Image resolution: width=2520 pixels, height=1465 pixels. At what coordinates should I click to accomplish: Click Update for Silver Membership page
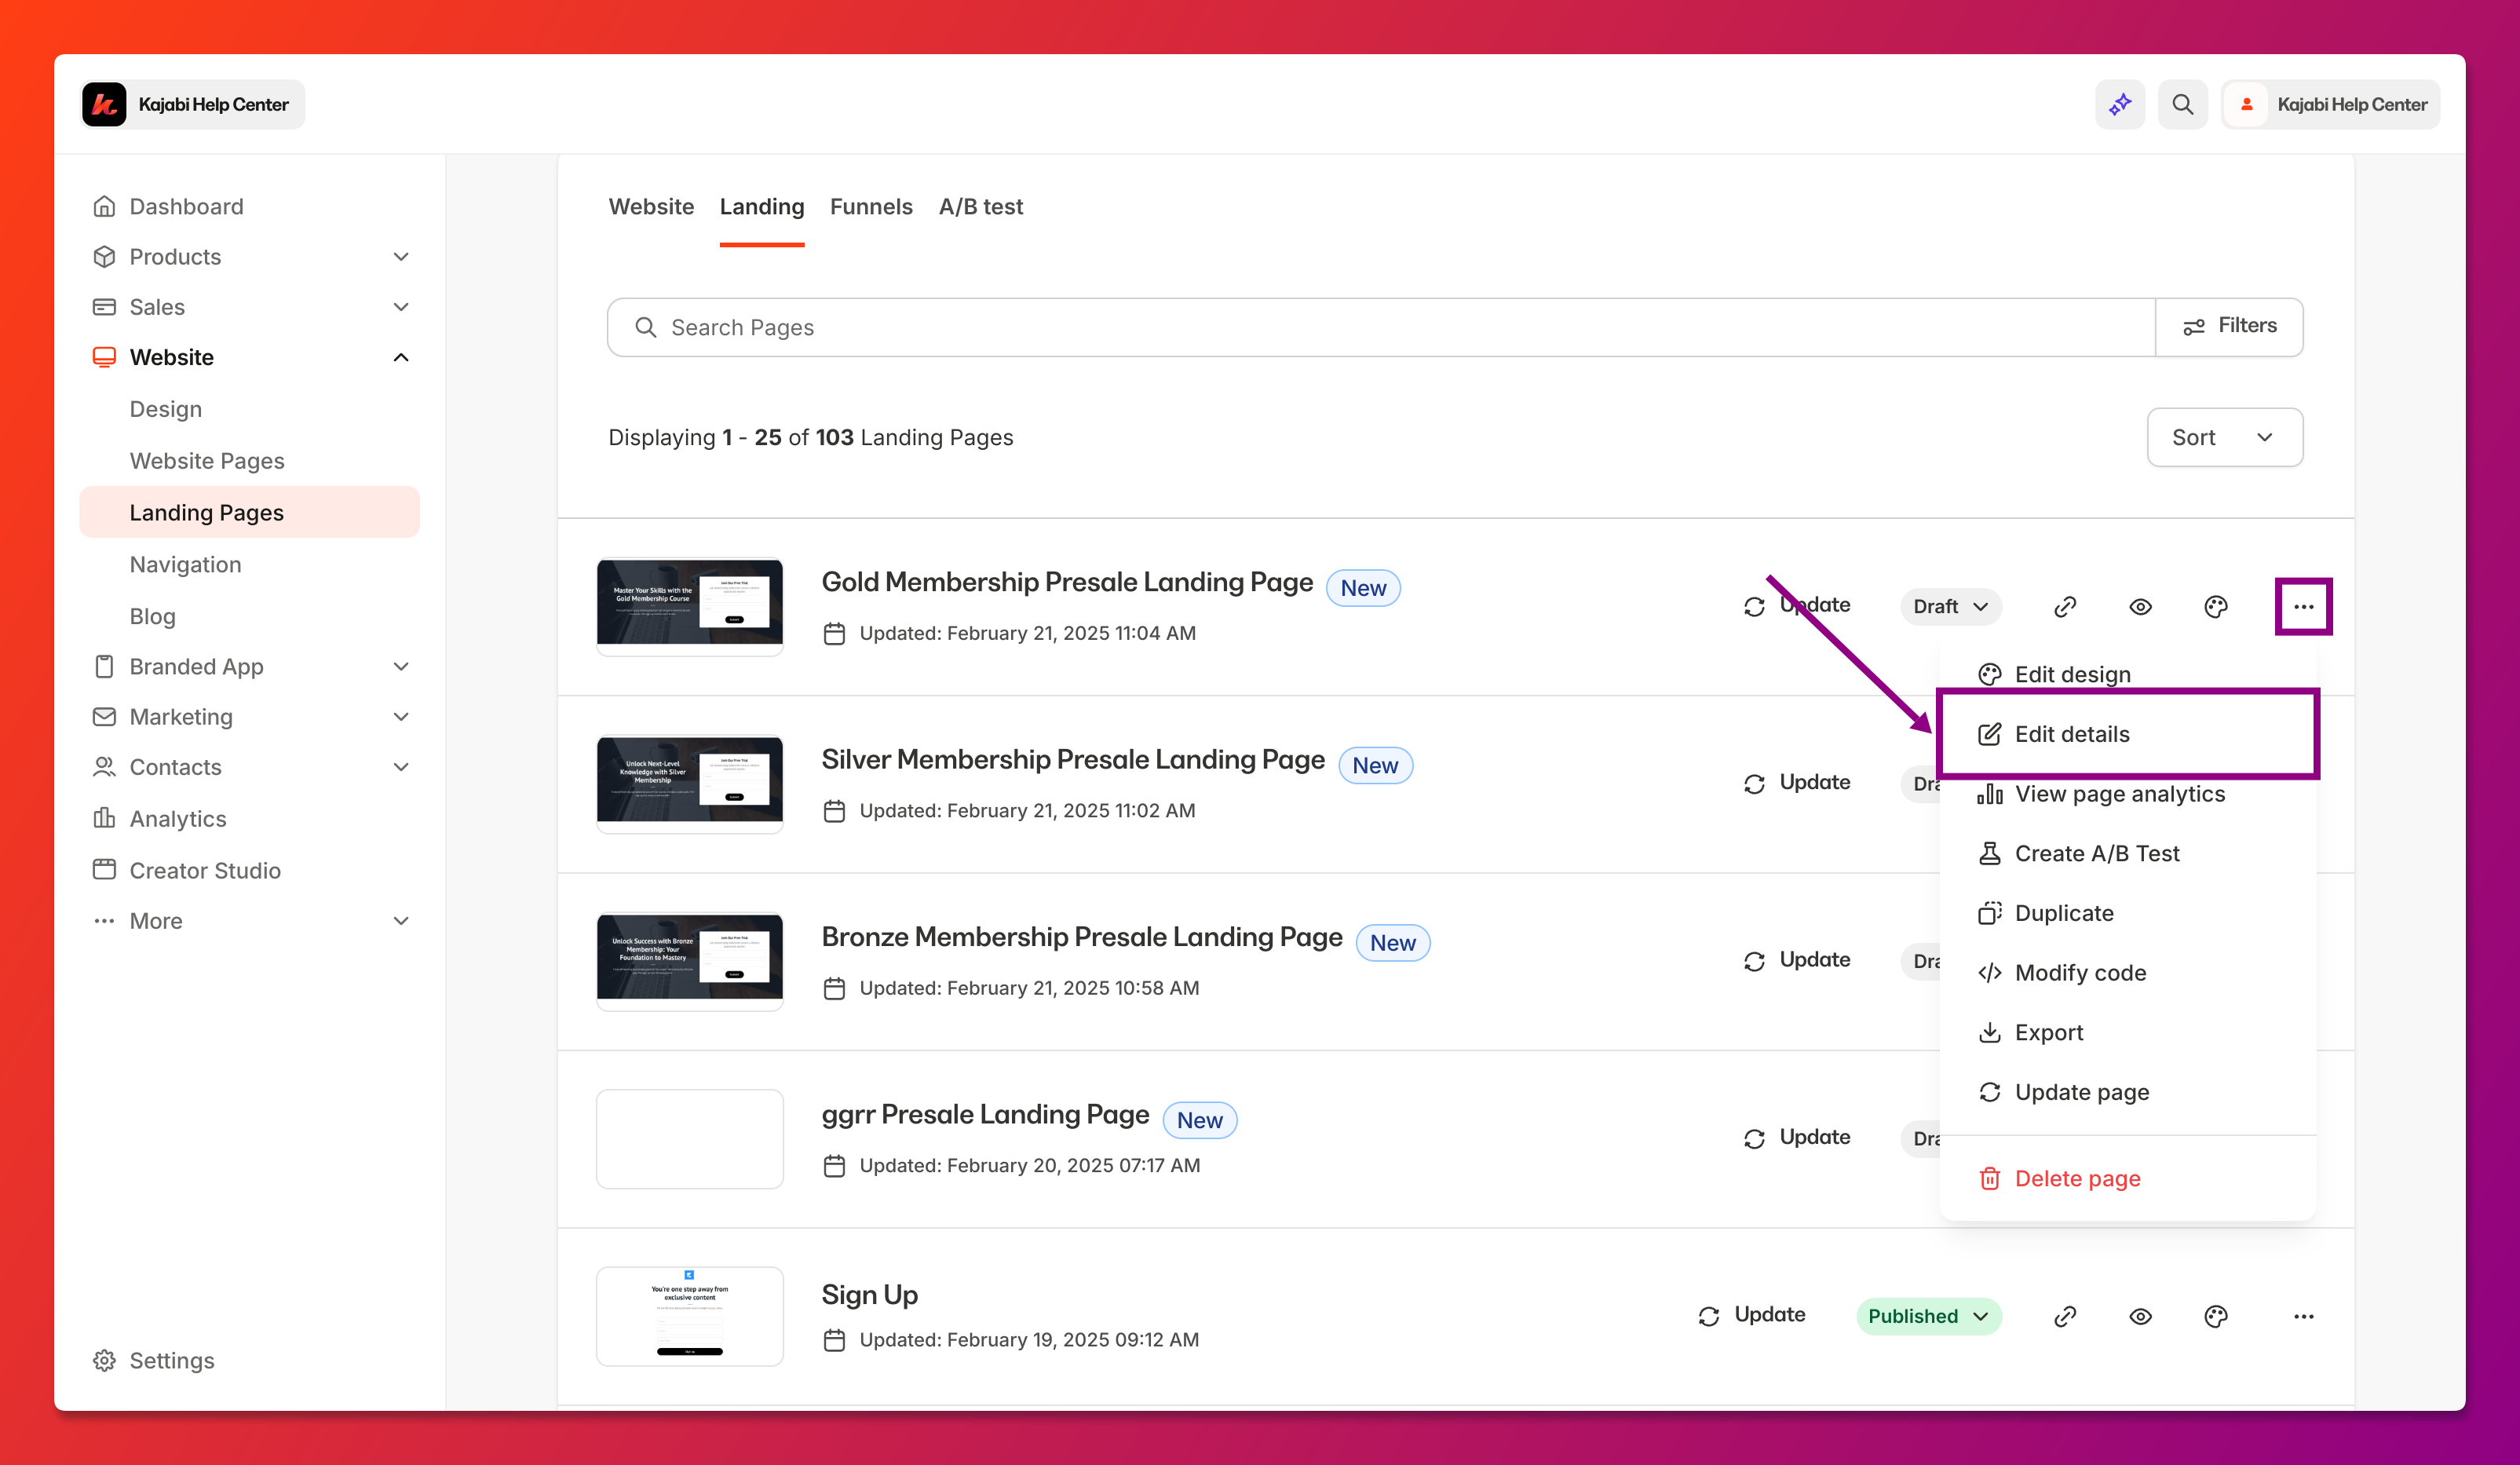[x=1797, y=782]
